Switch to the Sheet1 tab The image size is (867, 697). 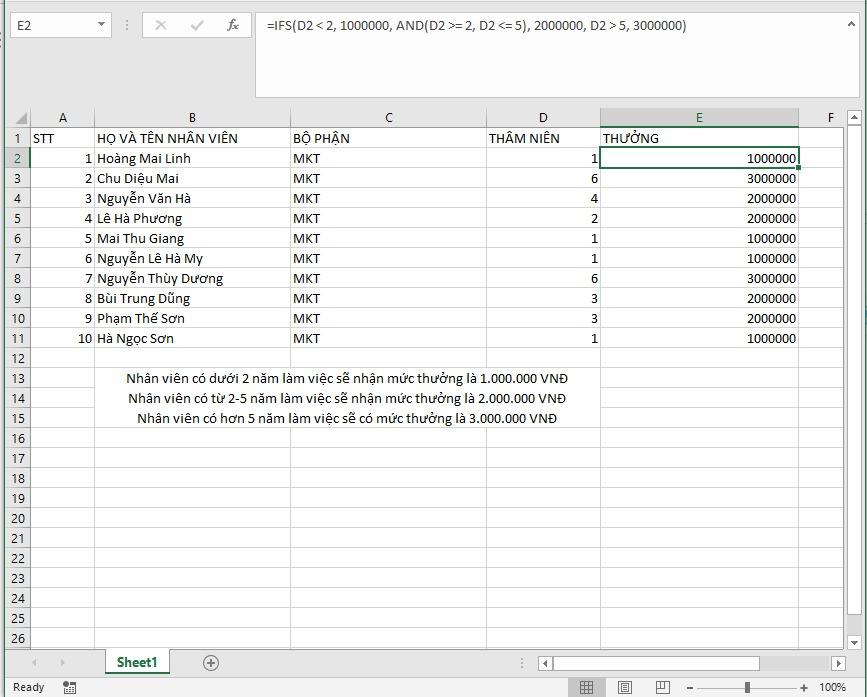pos(137,662)
